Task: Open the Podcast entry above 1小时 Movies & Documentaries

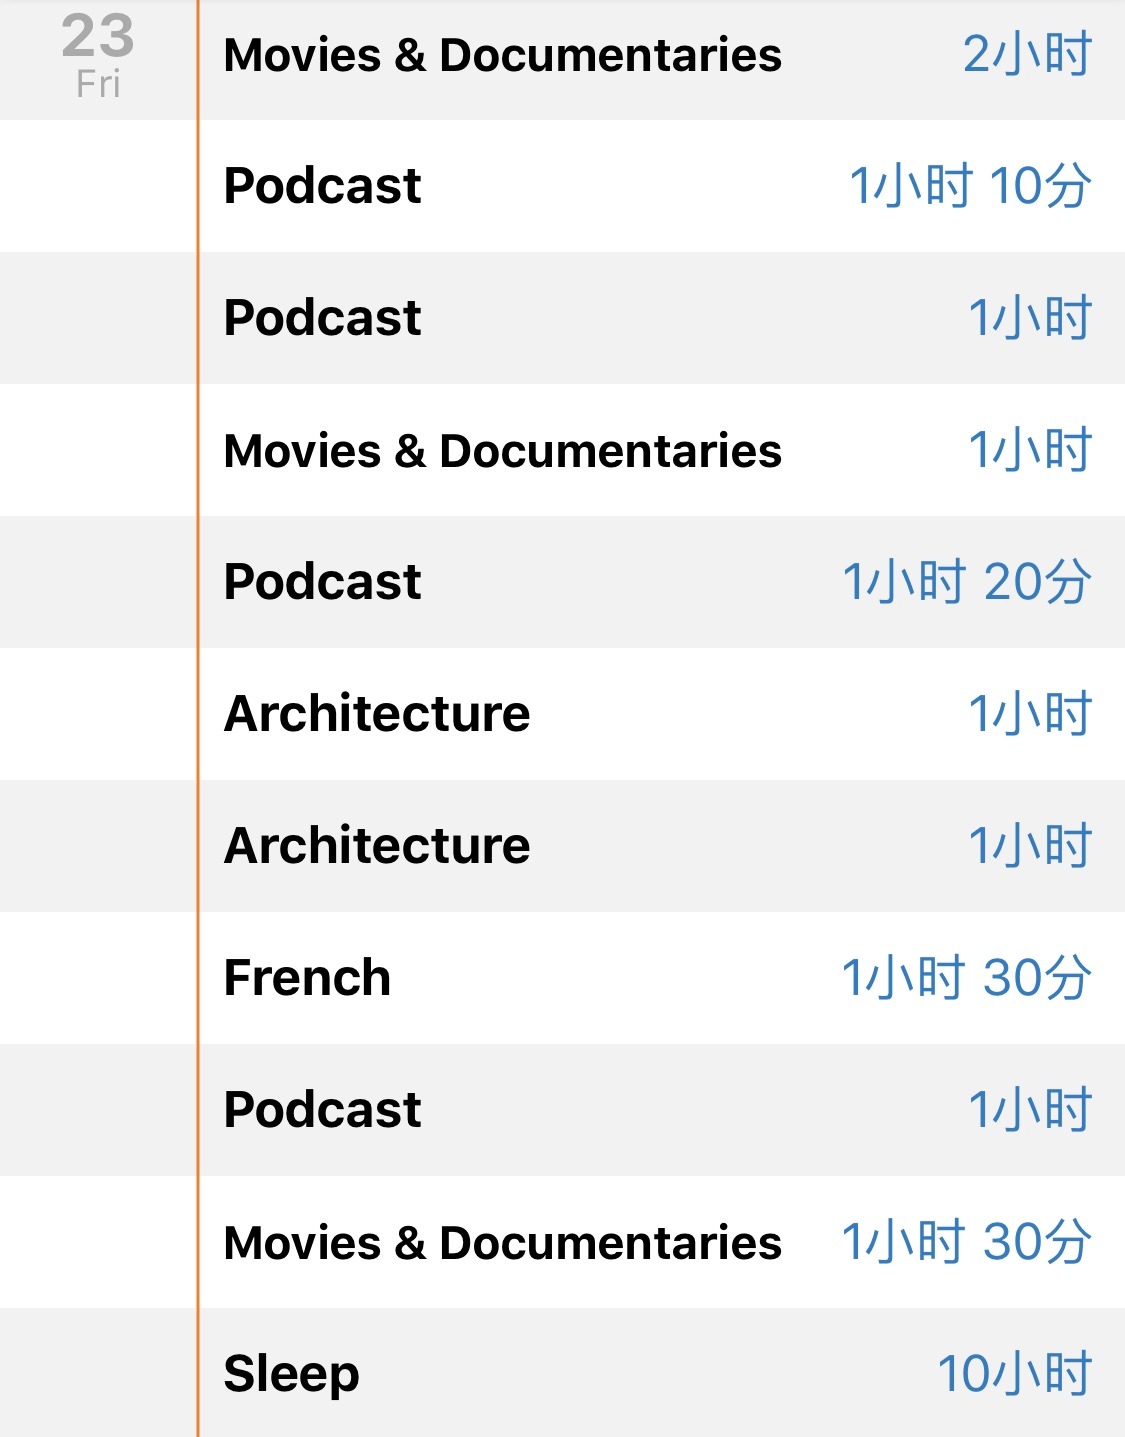Action: click(661, 318)
